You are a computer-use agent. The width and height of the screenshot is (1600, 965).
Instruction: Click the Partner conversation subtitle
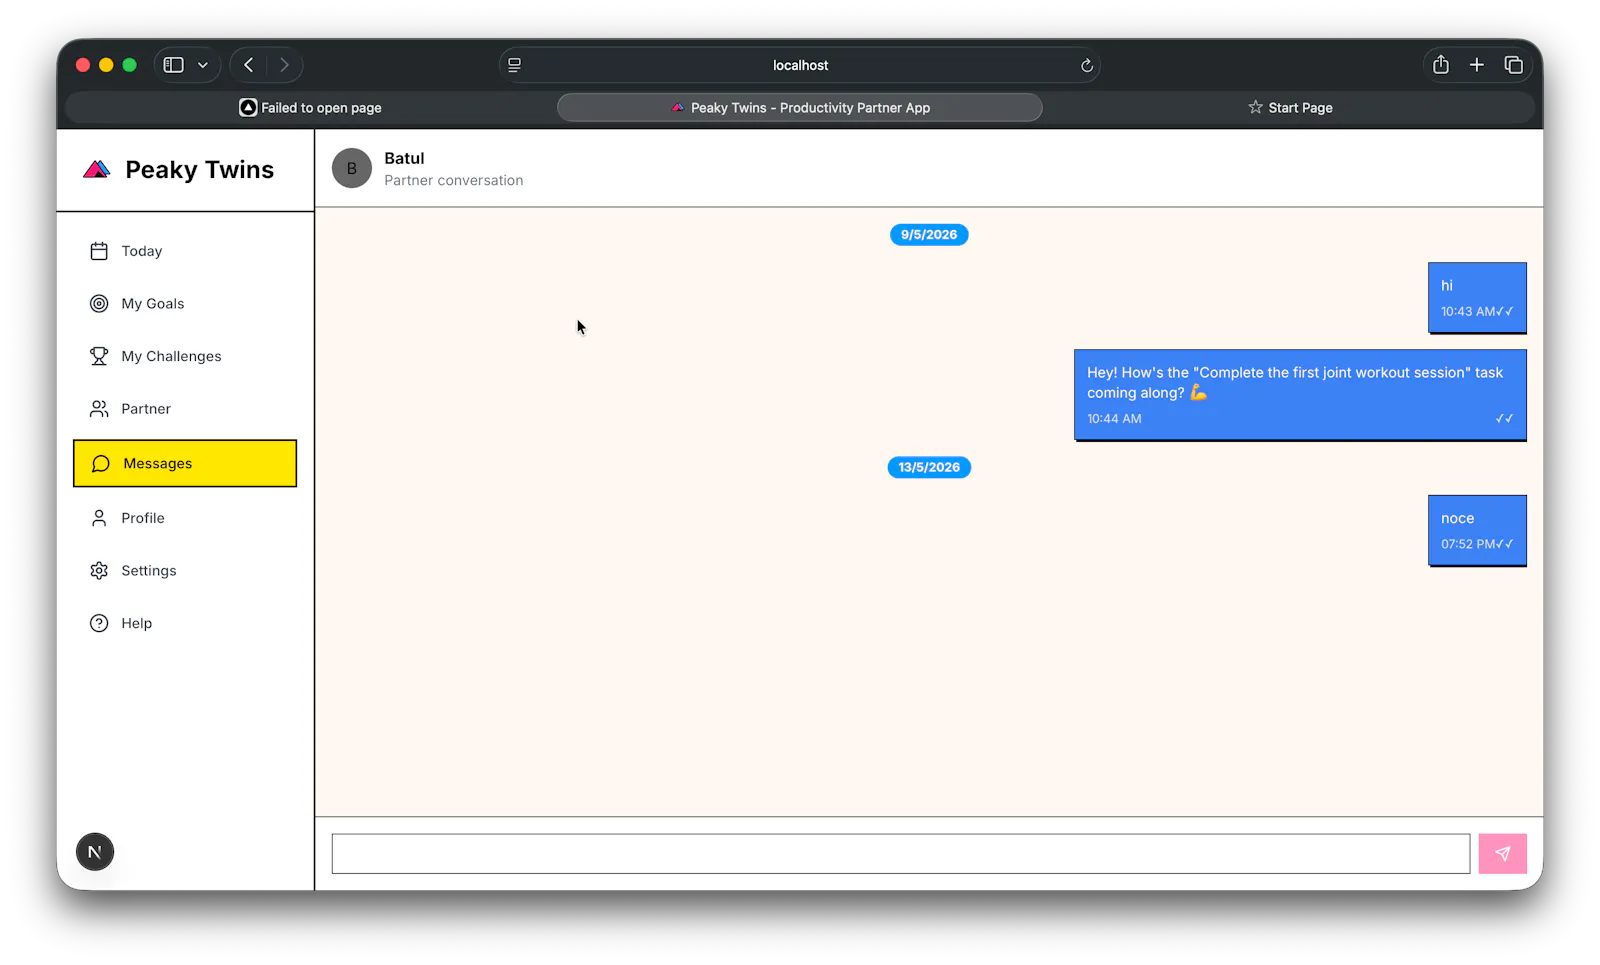(x=454, y=181)
